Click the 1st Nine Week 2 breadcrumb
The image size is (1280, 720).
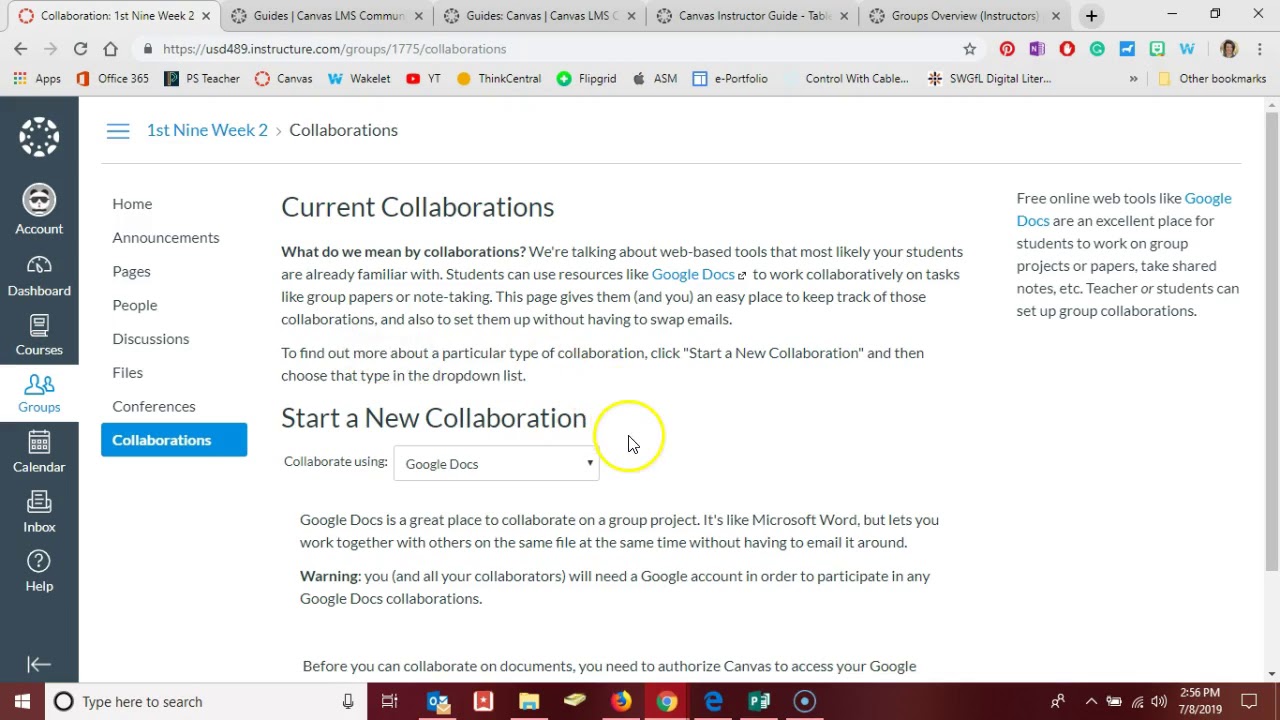pyautogui.click(x=207, y=130)
